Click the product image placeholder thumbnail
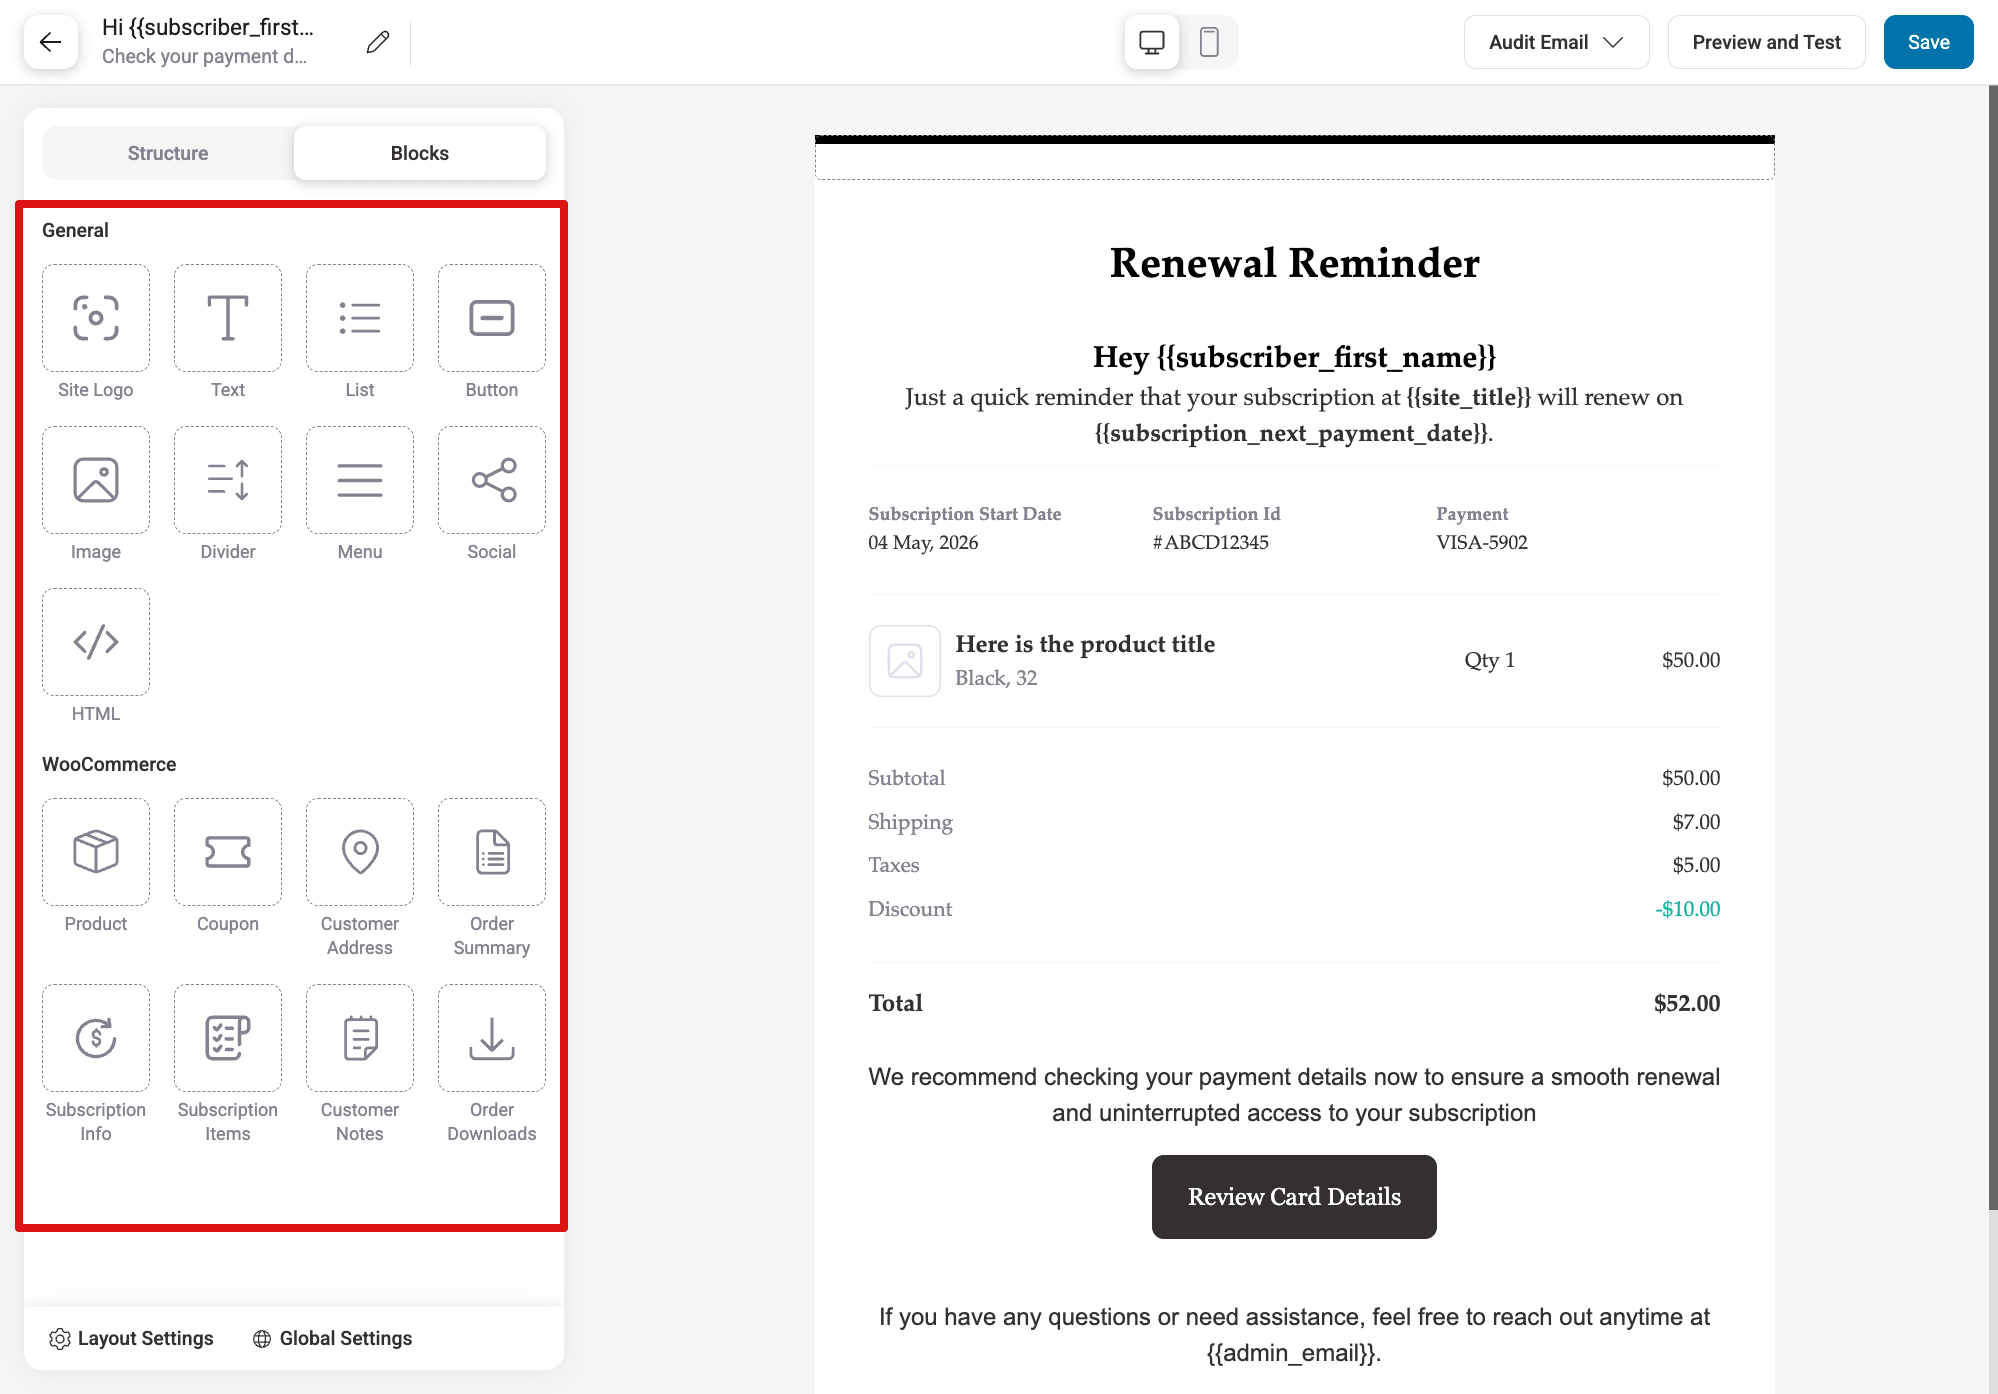Image resolution: width=1998 pixels, height=1394 pixels. click(x=905, y=661)
